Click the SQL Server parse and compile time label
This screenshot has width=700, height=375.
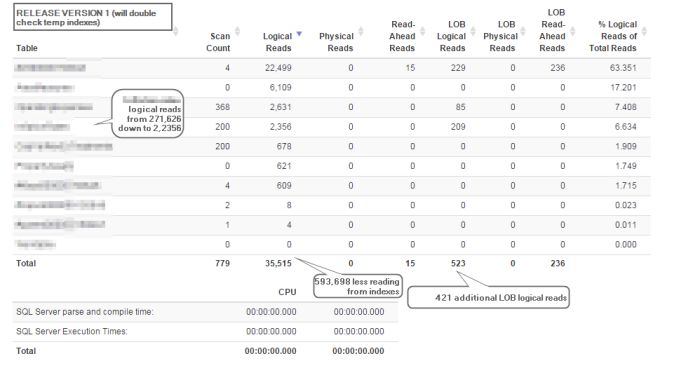[85, 312]
